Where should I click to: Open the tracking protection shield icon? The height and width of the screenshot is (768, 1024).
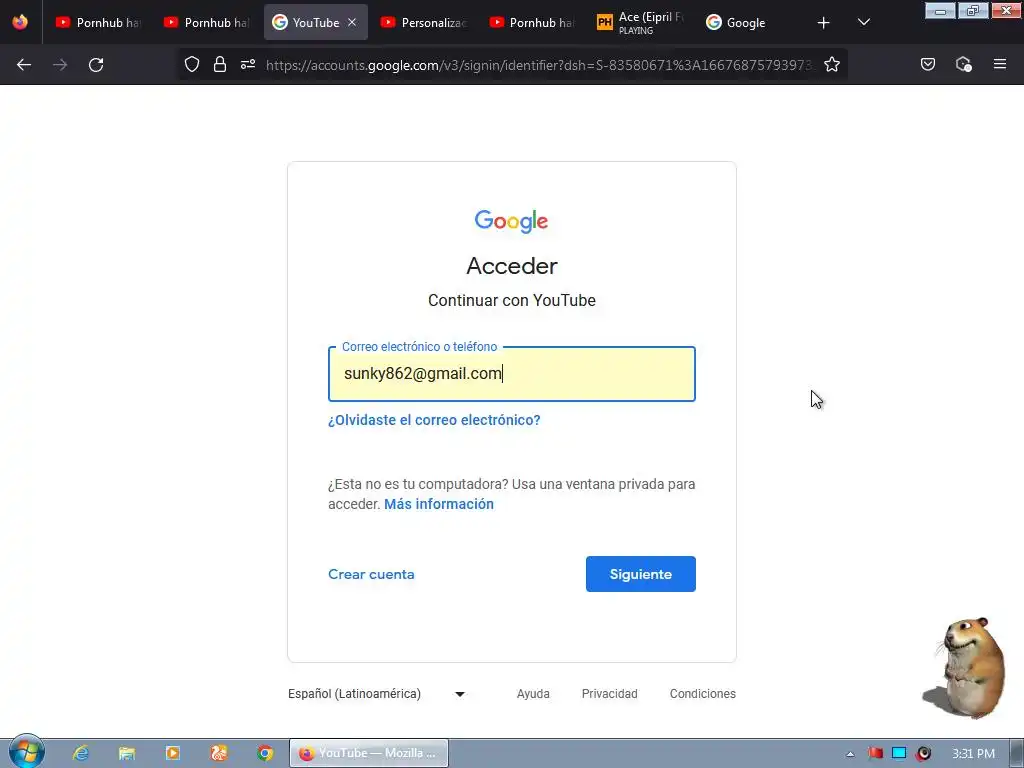point(191,64)
